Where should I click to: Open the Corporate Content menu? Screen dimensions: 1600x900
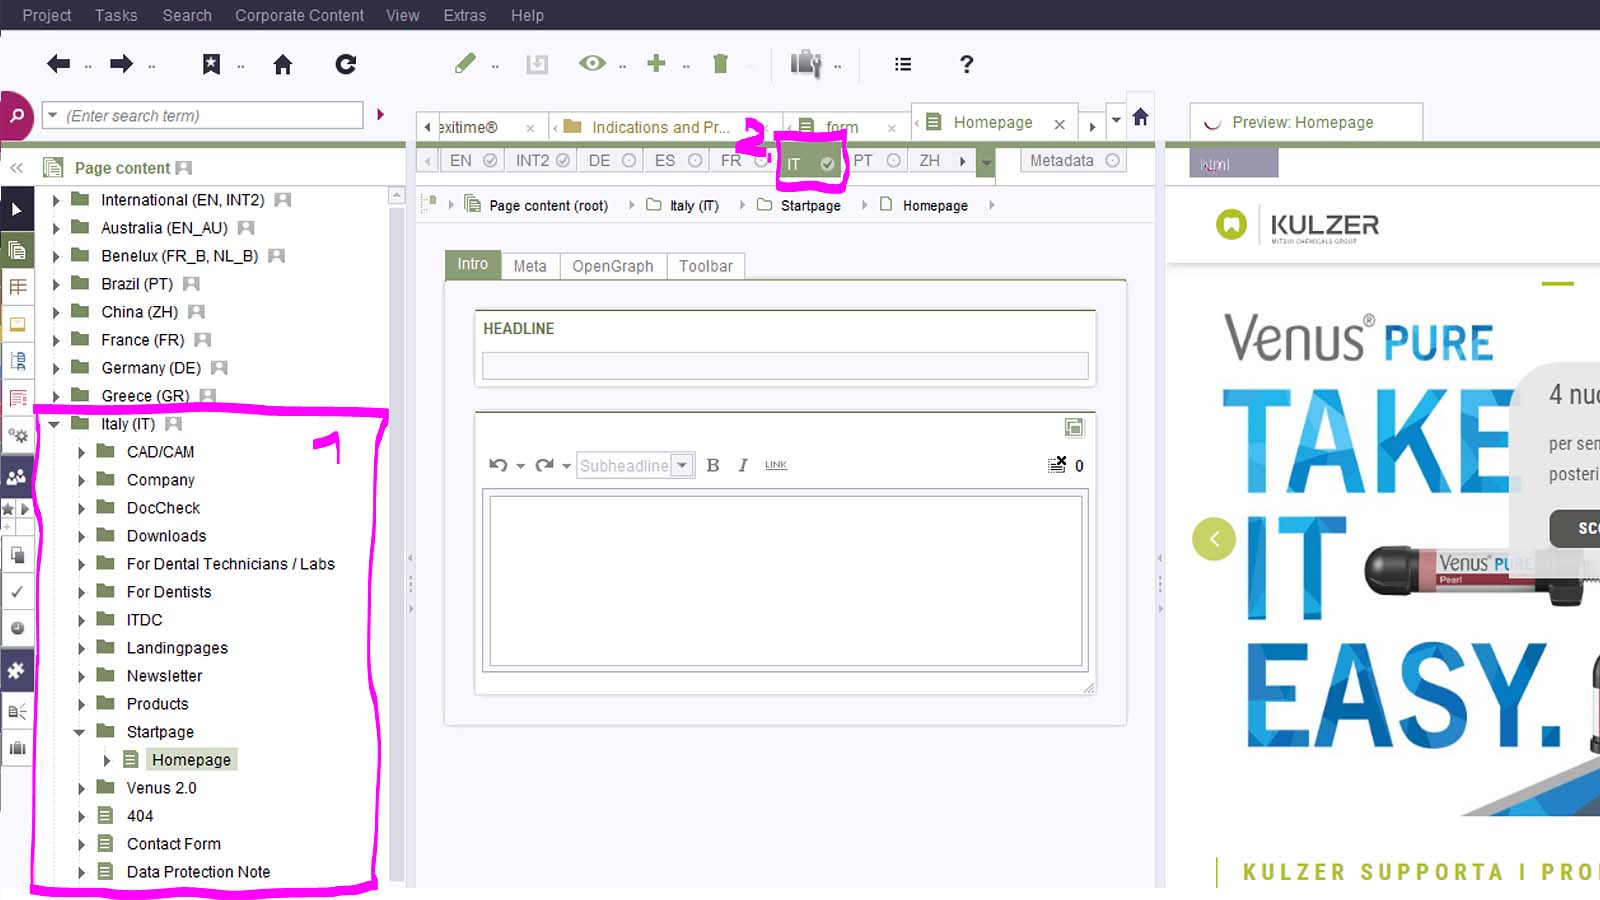click(299, 15)
